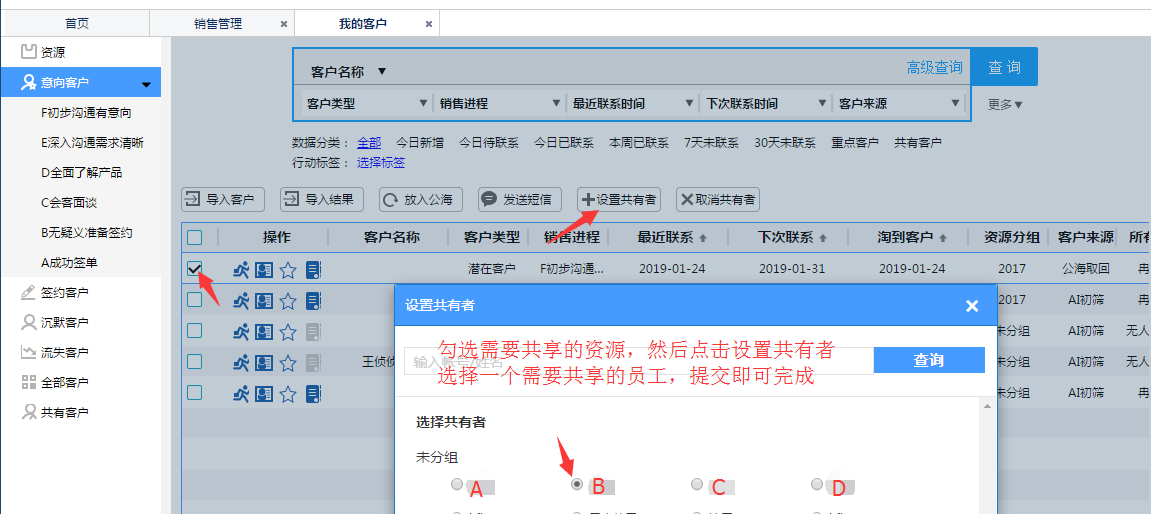1151x514 pixels.
Task: Open the F初步沟通有意向 stage in the sidebar
Action: 87,112
